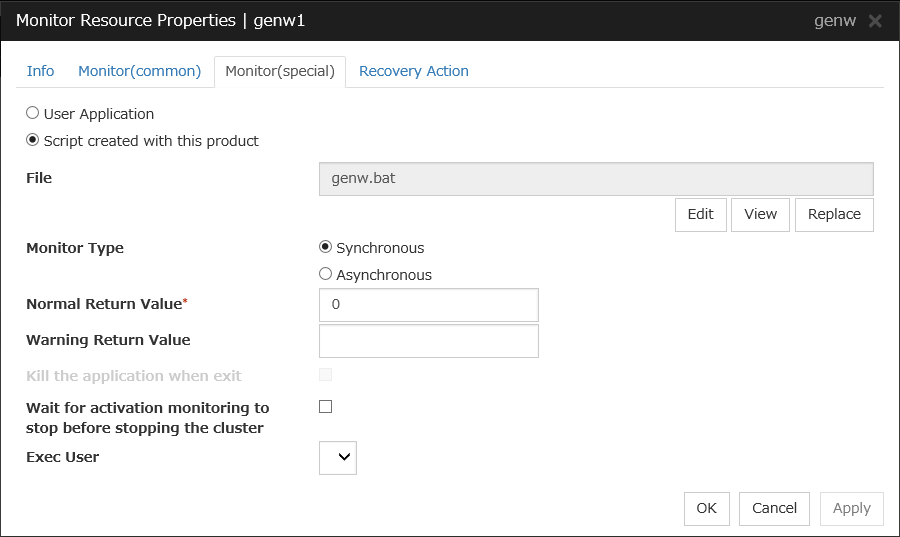Select the User Application radio option
Viewport: 900px width, 537px height.
tap(33, 114)
